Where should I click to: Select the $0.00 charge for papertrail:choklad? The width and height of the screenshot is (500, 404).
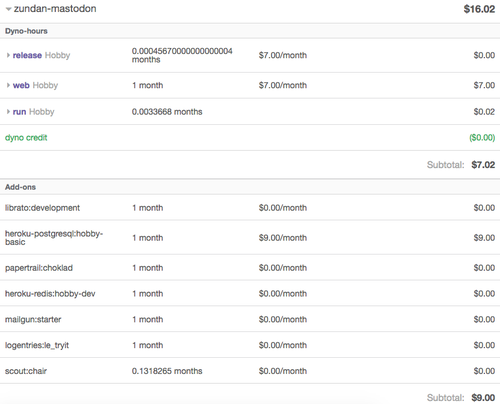pyautogui.click(x=484, y=268)
